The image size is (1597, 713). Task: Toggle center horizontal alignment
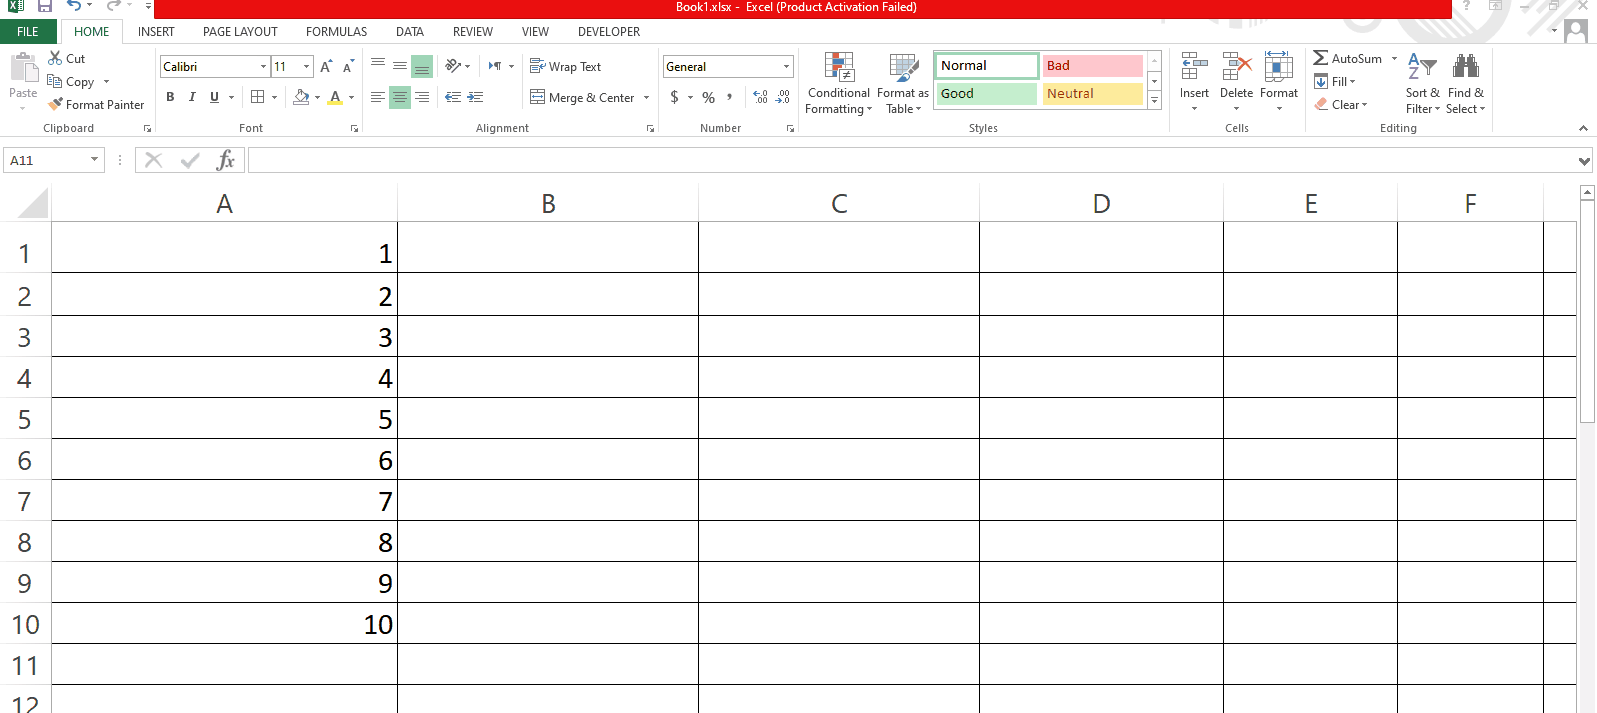click(x=400, y=97)
